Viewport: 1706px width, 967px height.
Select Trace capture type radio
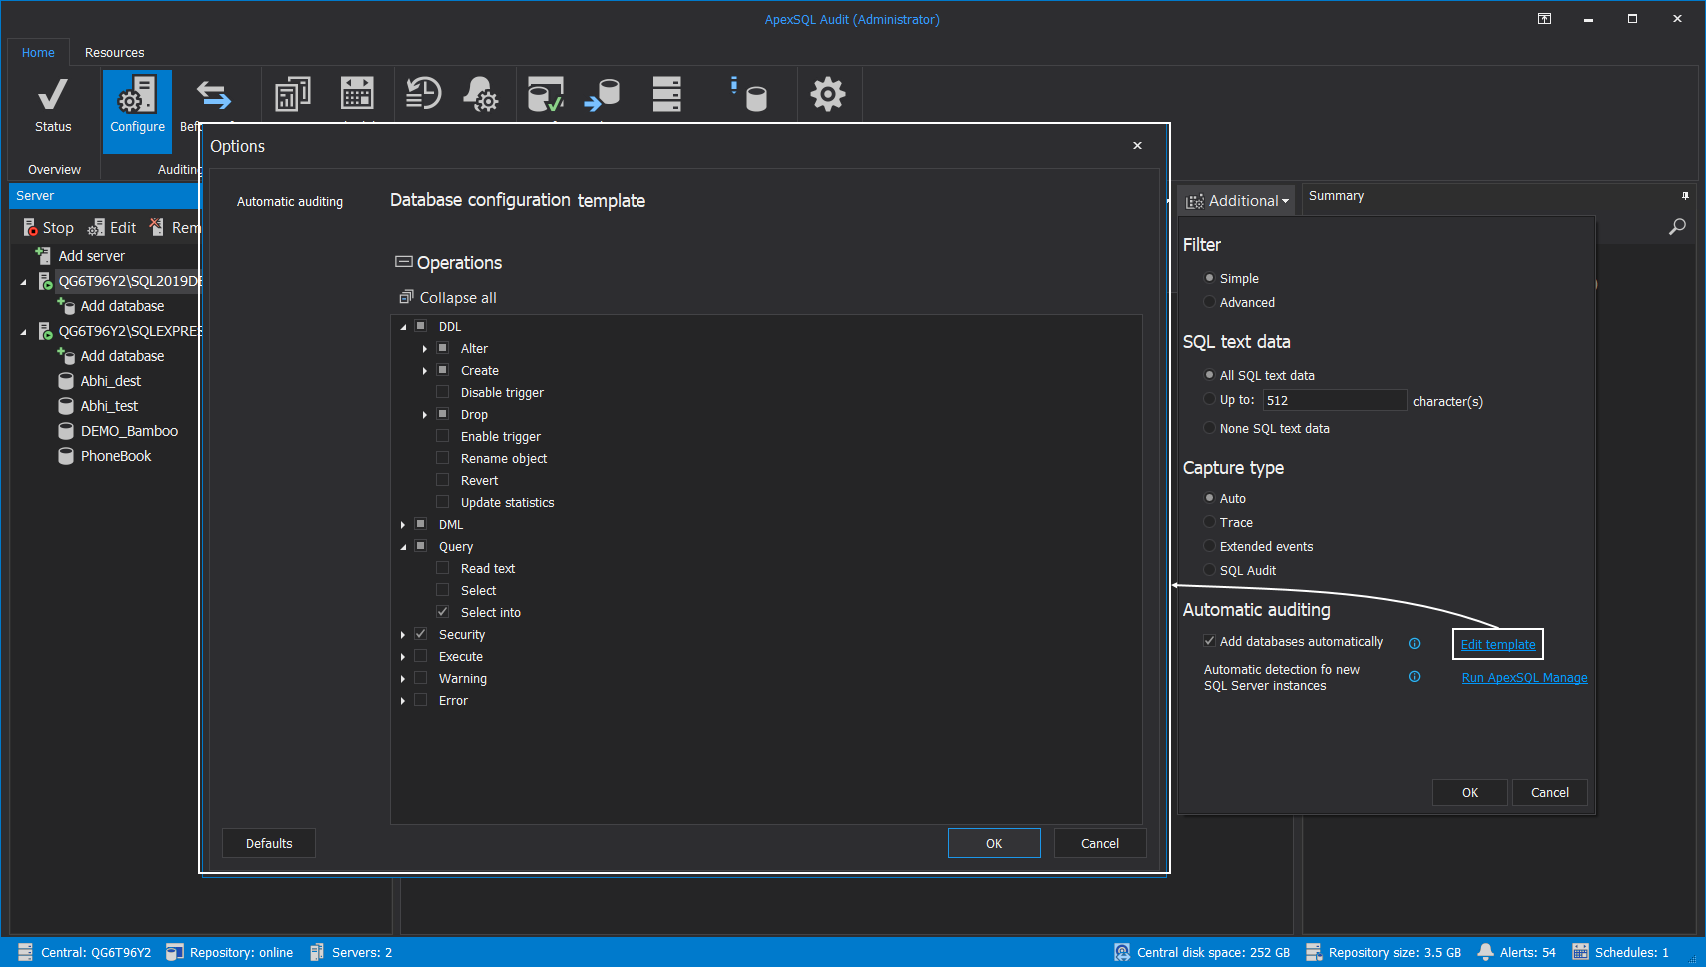pyautogui.click(x=1209, y=522)
